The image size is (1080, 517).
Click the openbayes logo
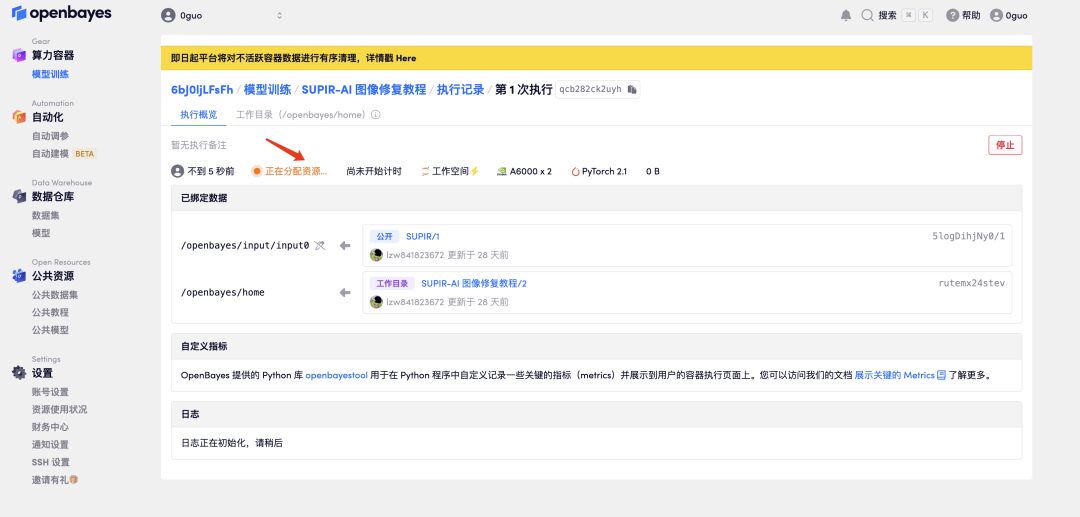point(61,14)
